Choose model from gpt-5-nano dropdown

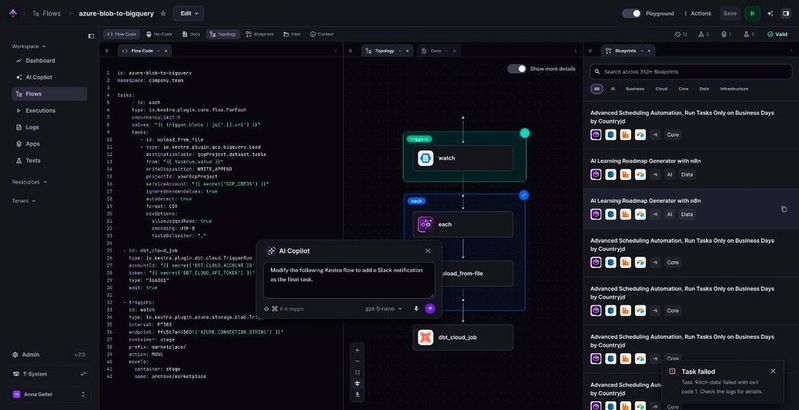383,309
